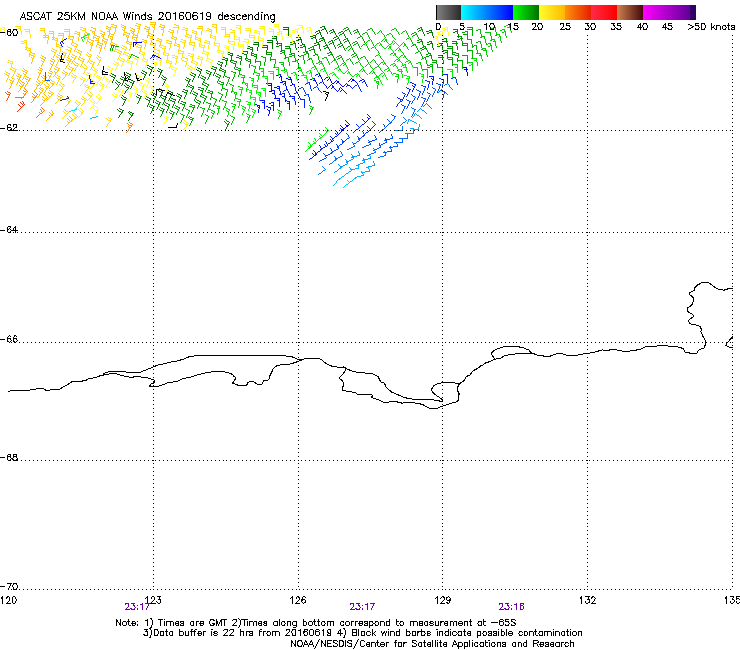The image size is (740, 650).
Task: Select the 129 longitude label
Action: point(443,600)
